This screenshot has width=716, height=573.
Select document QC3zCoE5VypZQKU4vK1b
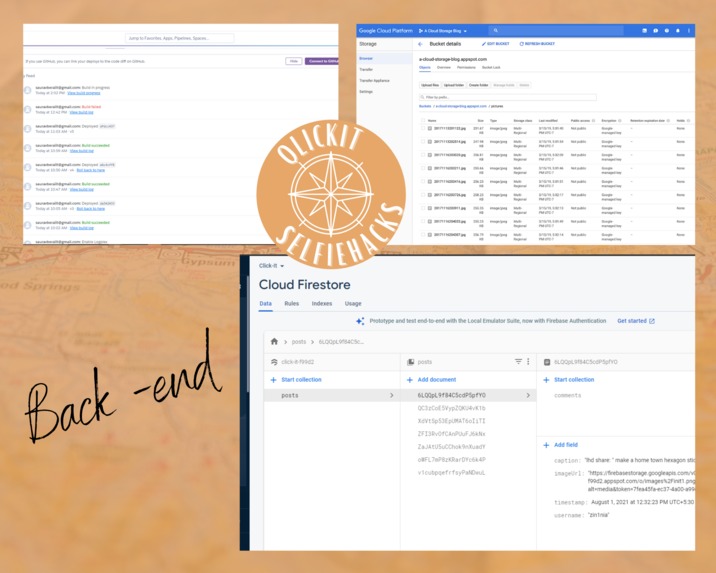[451, 408]
